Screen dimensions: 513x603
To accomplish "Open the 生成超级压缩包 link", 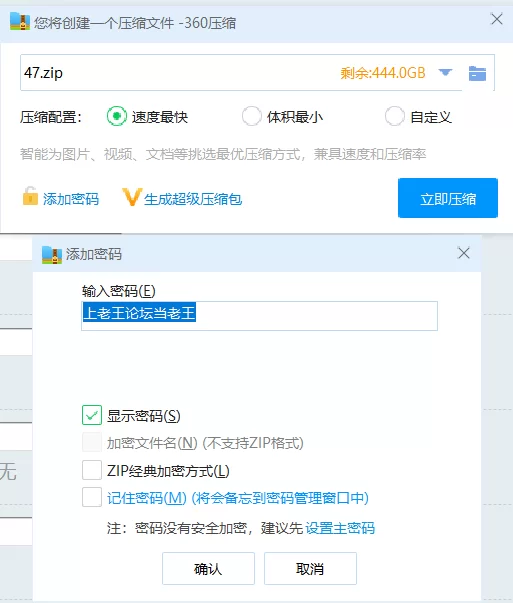I will pos(193,199).
